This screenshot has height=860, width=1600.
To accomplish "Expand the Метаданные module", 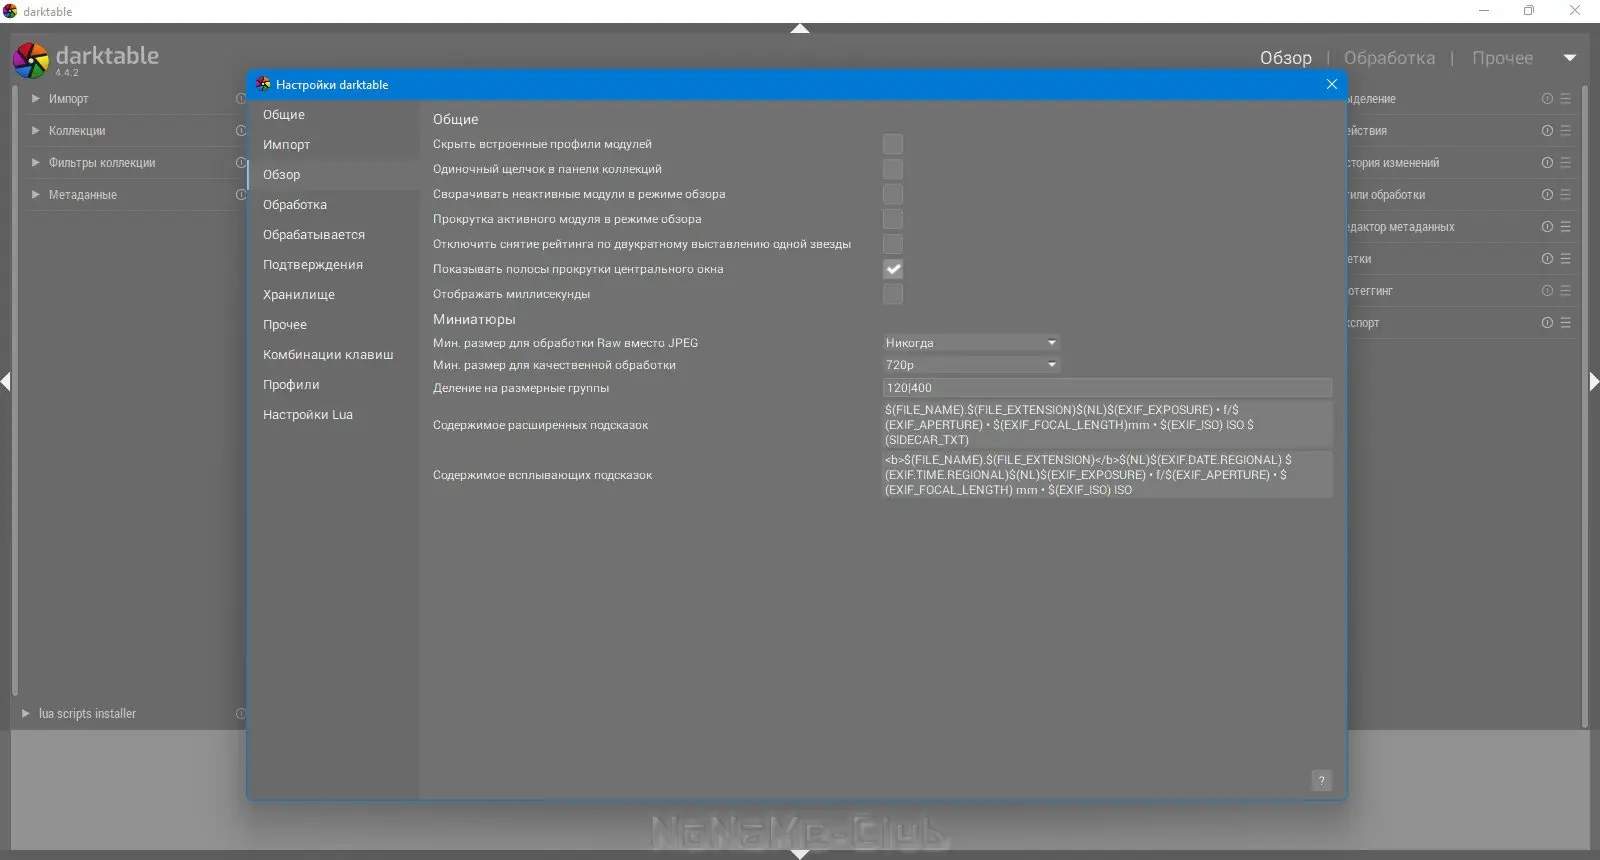I will click(x=36, y=195).
